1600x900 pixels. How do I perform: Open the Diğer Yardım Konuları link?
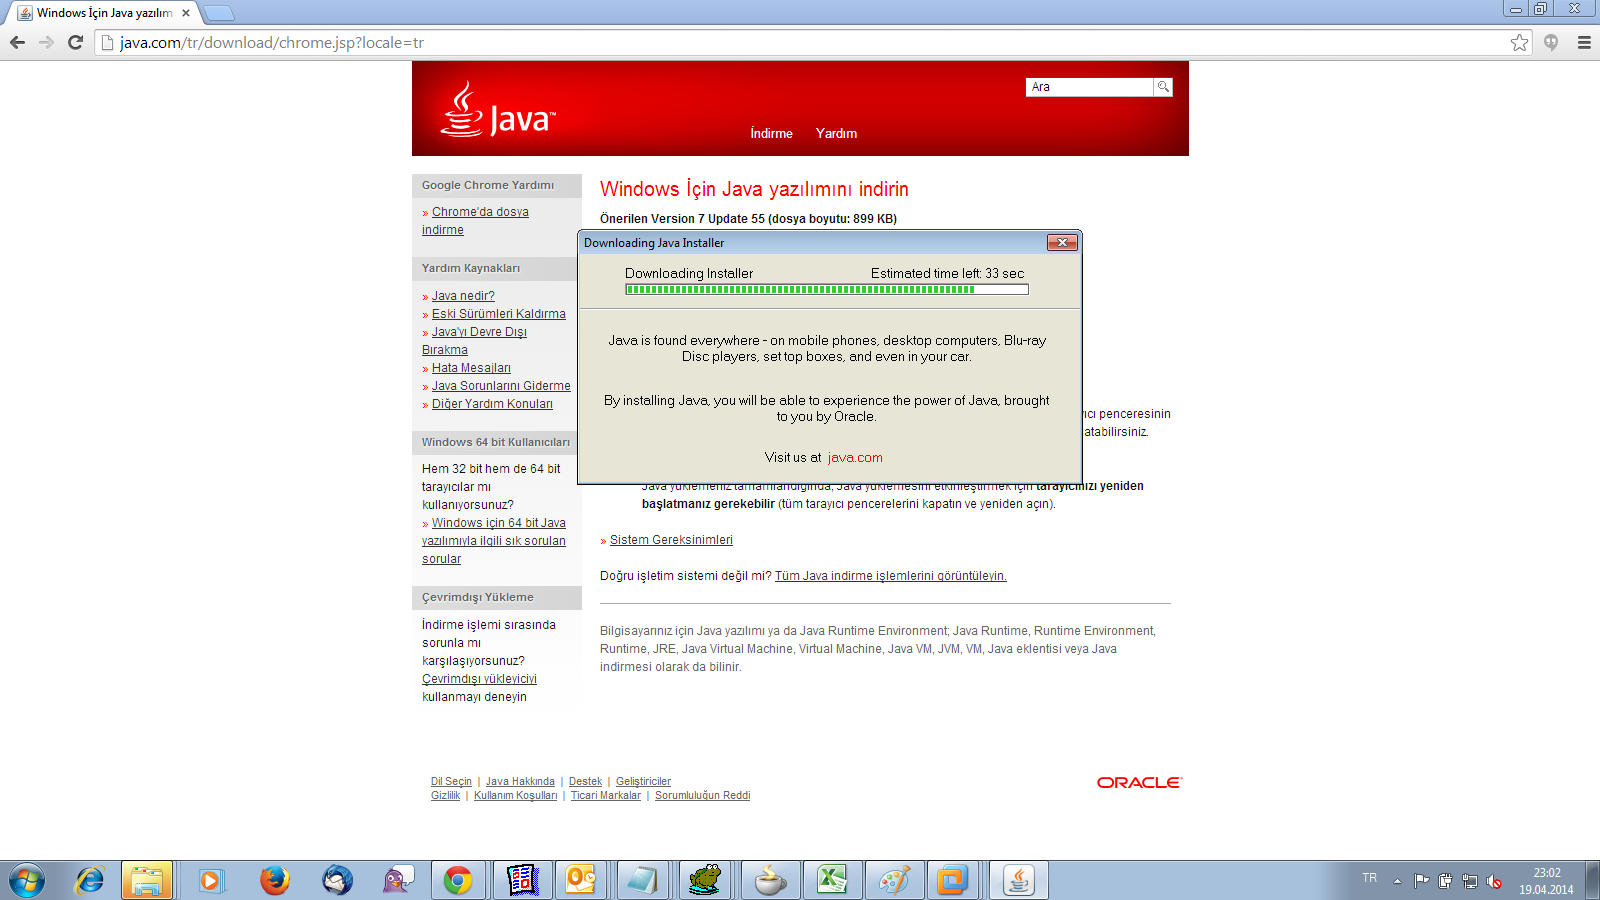492,404
